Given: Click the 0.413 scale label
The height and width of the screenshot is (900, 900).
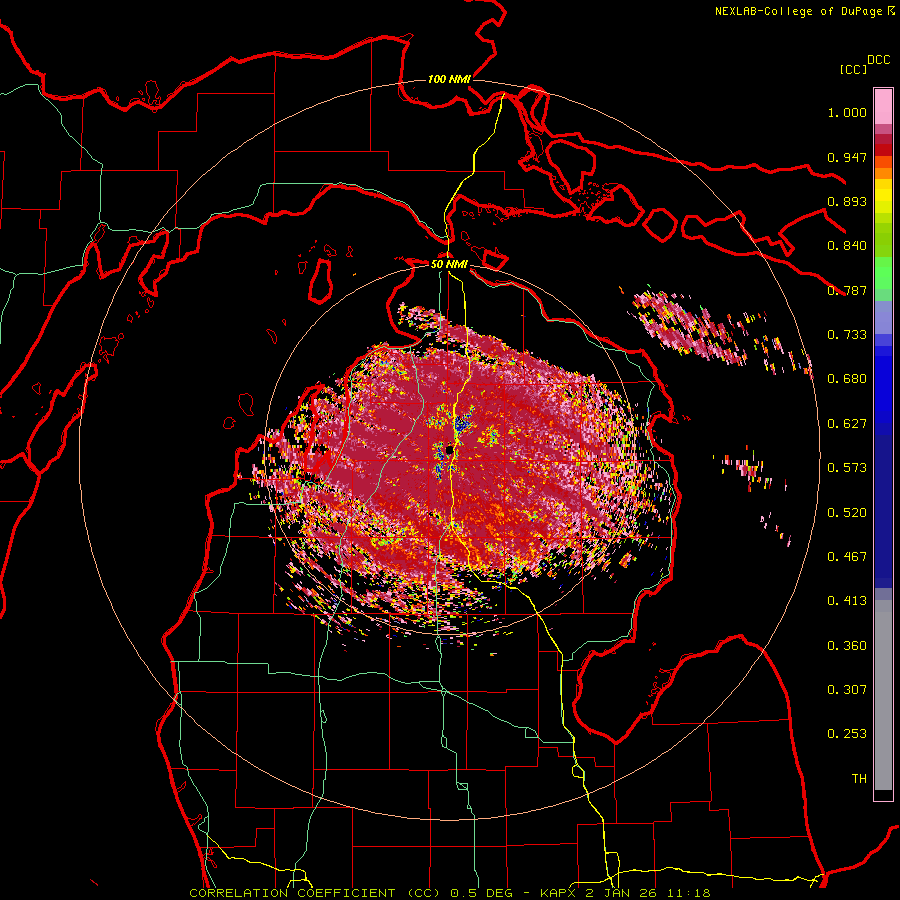Looking at the screenshot, I should pyautogui.click(x=847, y=601).
